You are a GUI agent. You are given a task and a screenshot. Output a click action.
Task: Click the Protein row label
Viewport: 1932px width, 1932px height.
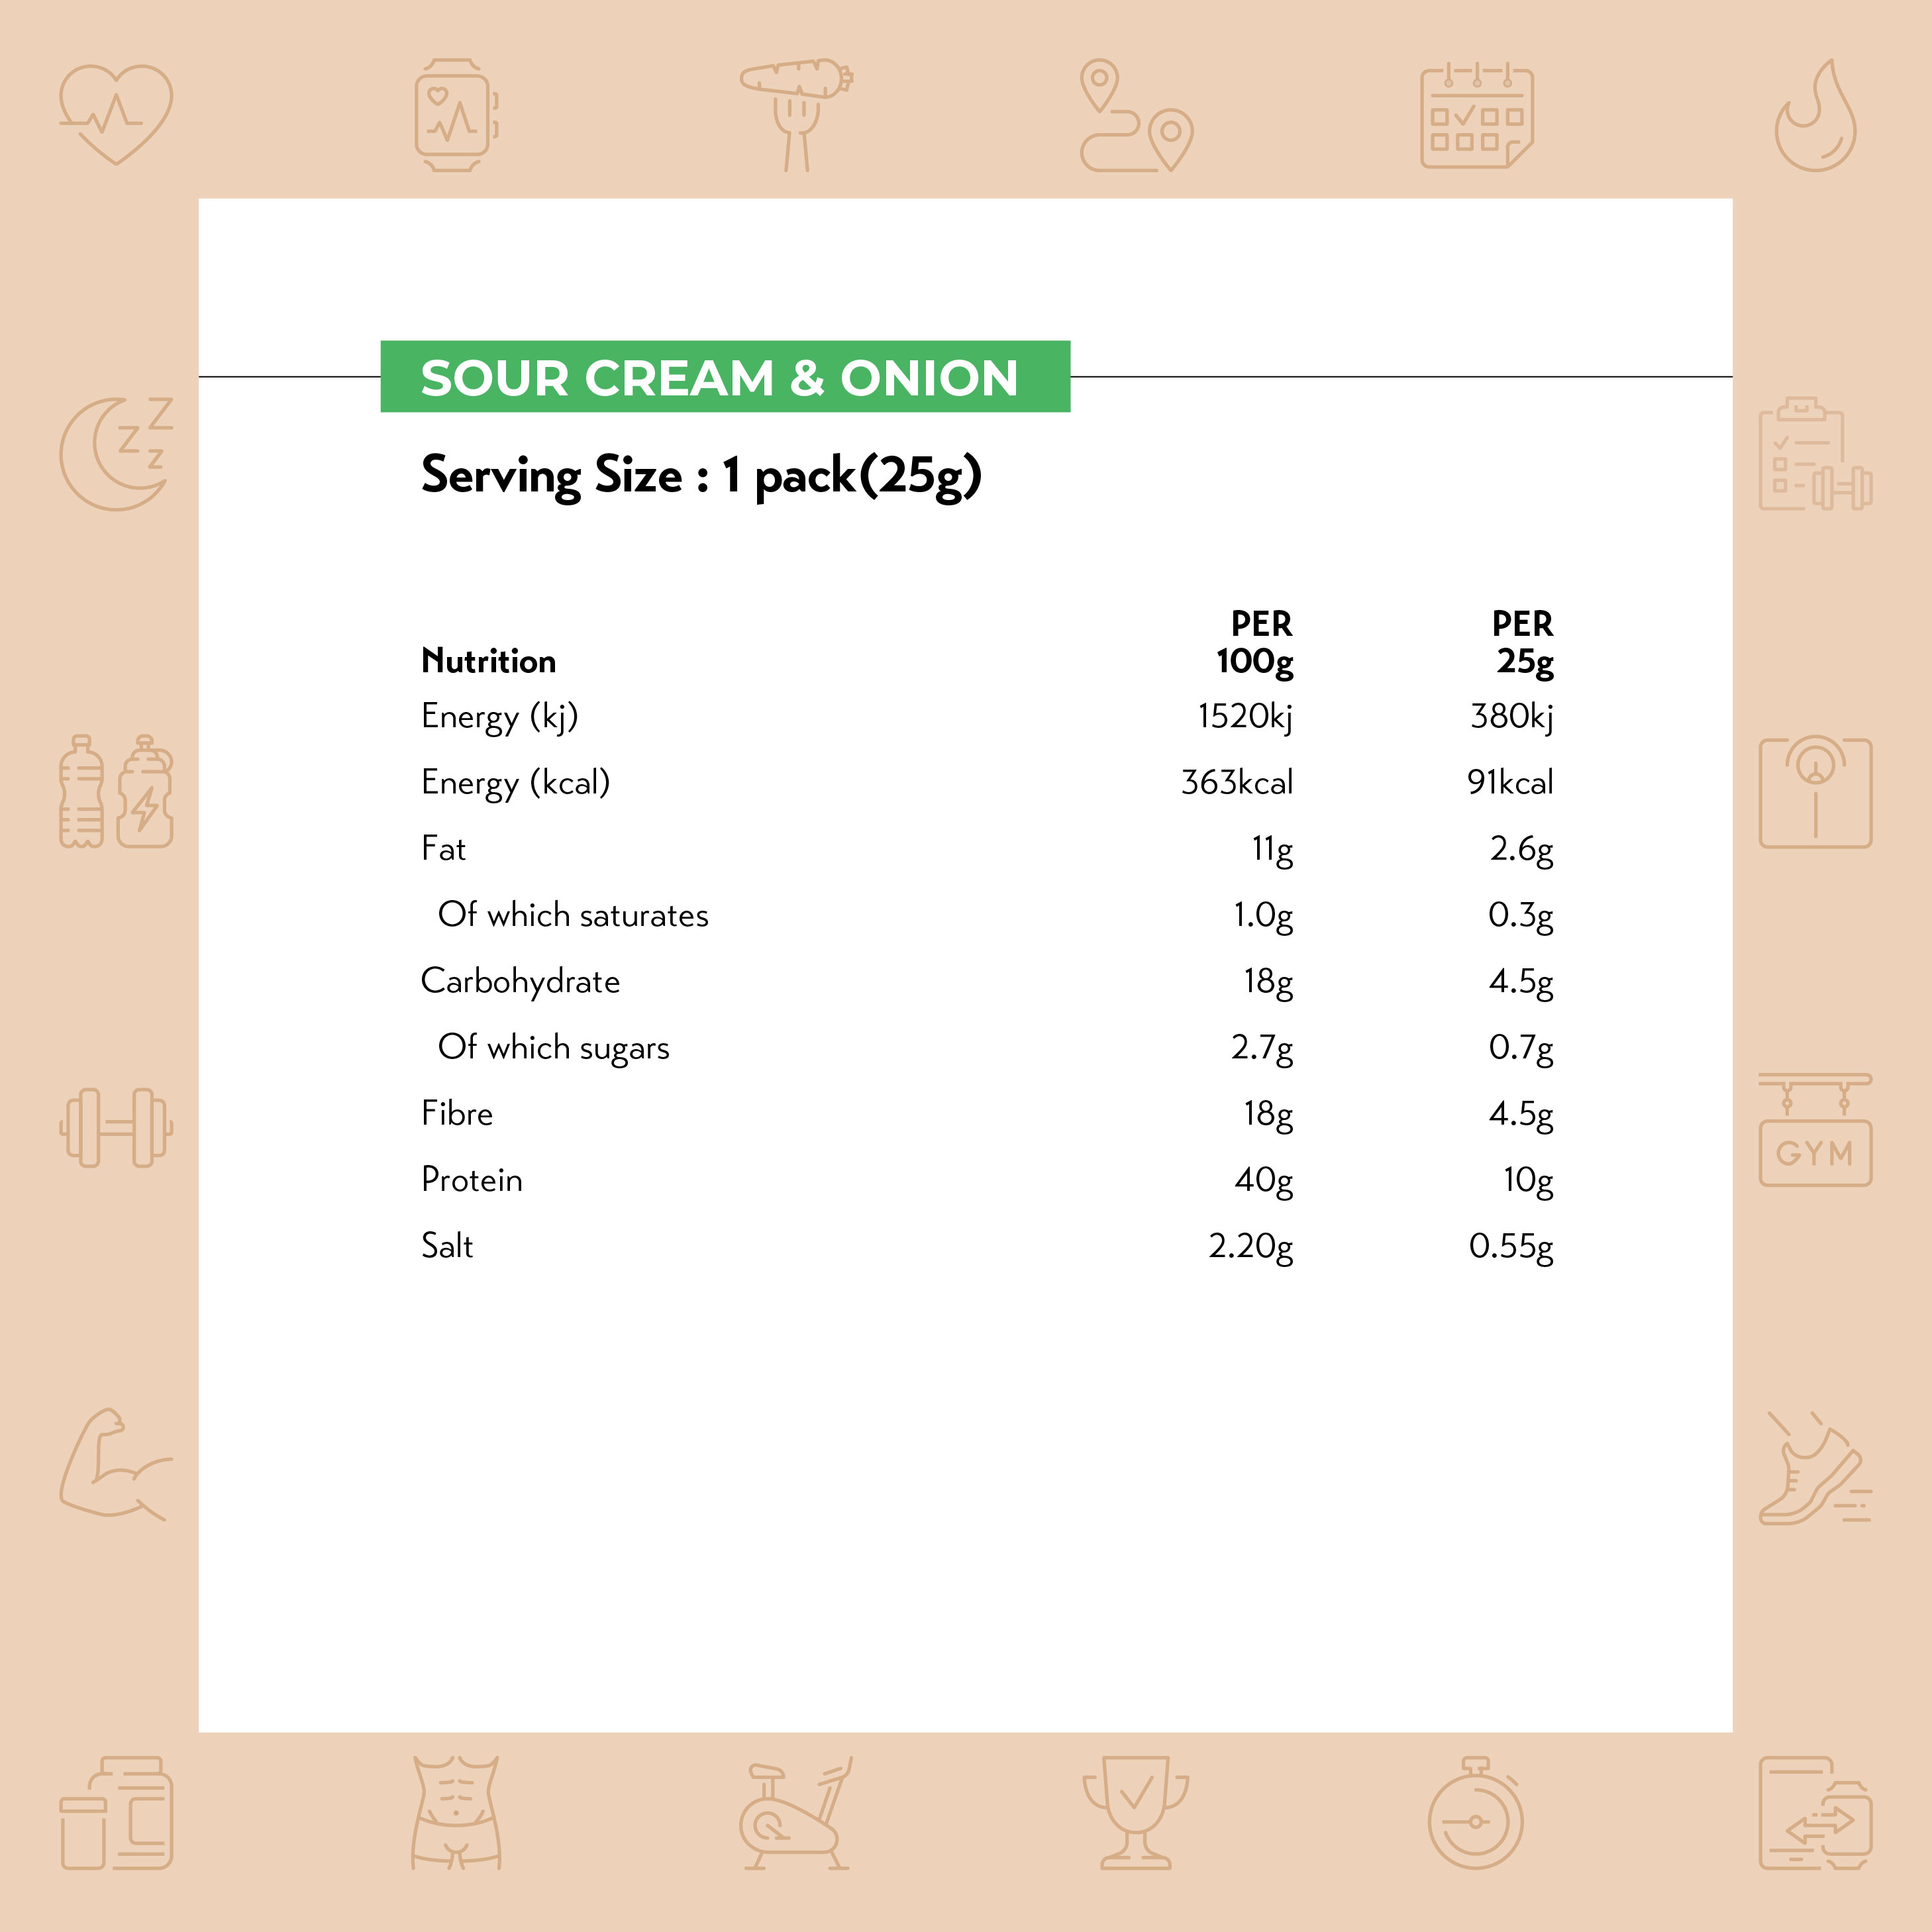point(472,1179)
